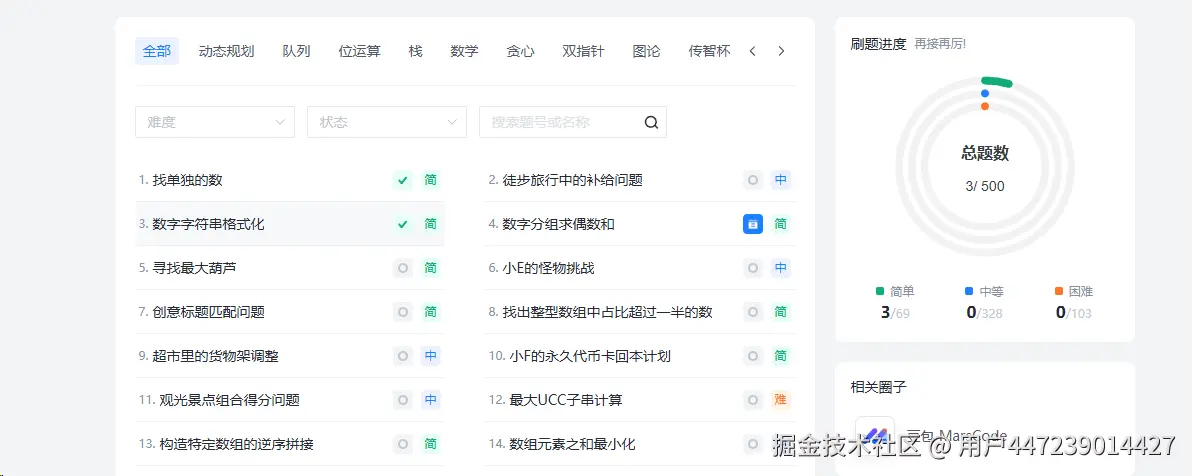Open the 豆包 MarsCode circle logo
1192x476 pixels.
pos(875,436)
